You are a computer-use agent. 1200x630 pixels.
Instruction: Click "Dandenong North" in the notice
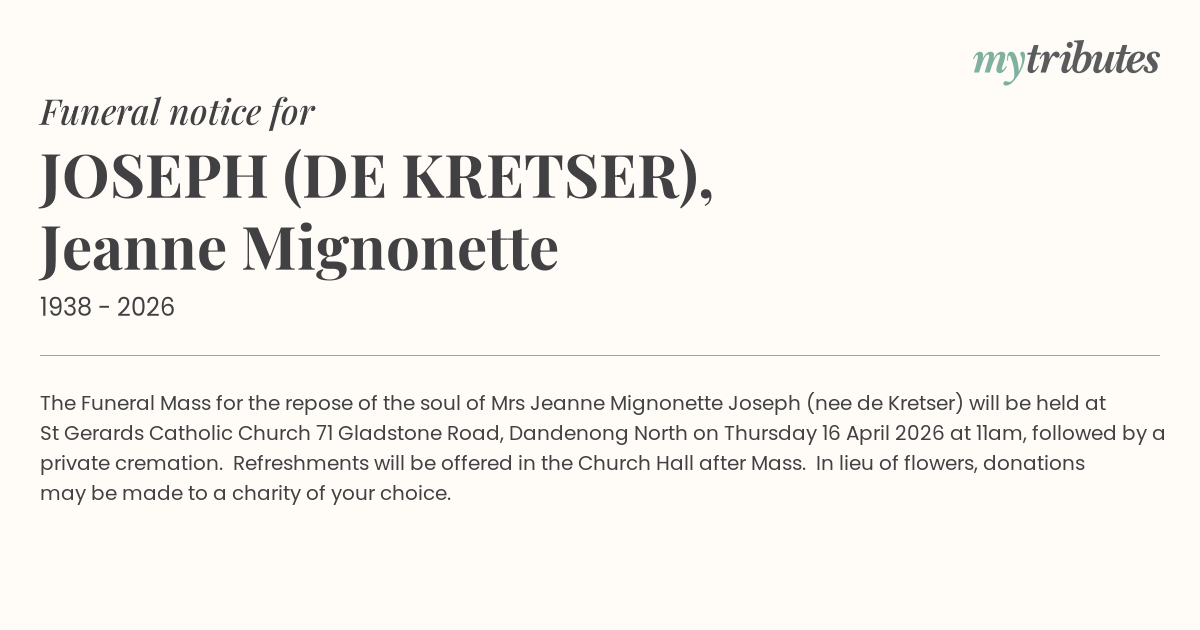click(598, 433)
